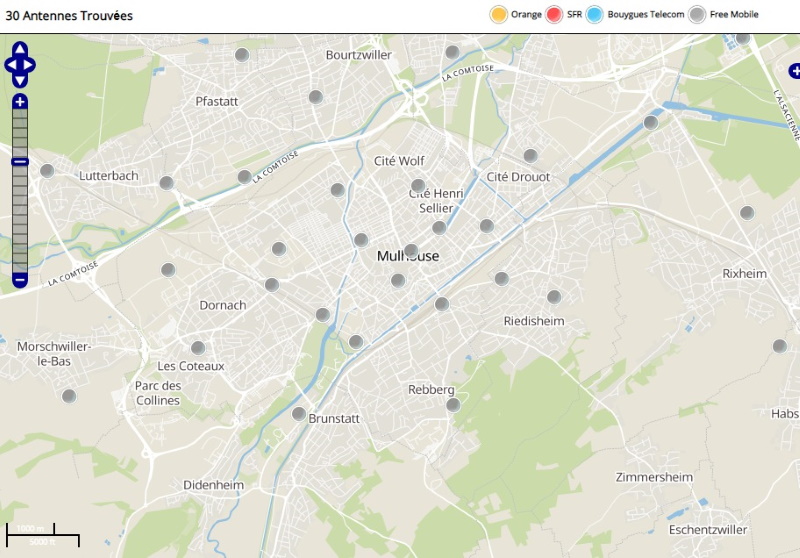The height and width of the screenshot is (558, 800).
Task: Click the '30 Antennes Trouvées' heading
Action: point(69,16)
